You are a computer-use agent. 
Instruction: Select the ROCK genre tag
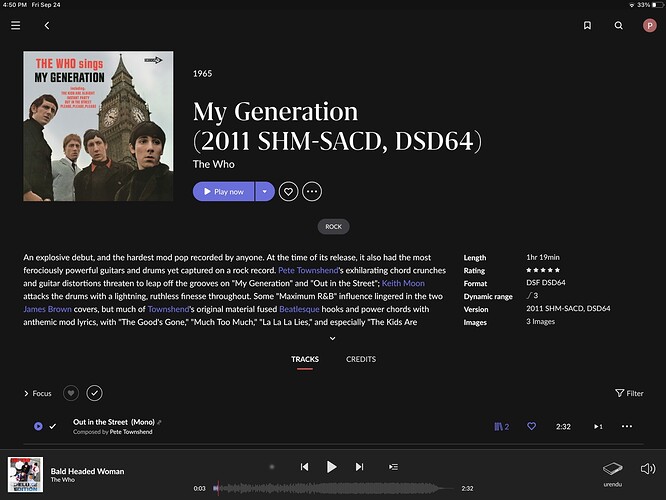tap(333, 226)
